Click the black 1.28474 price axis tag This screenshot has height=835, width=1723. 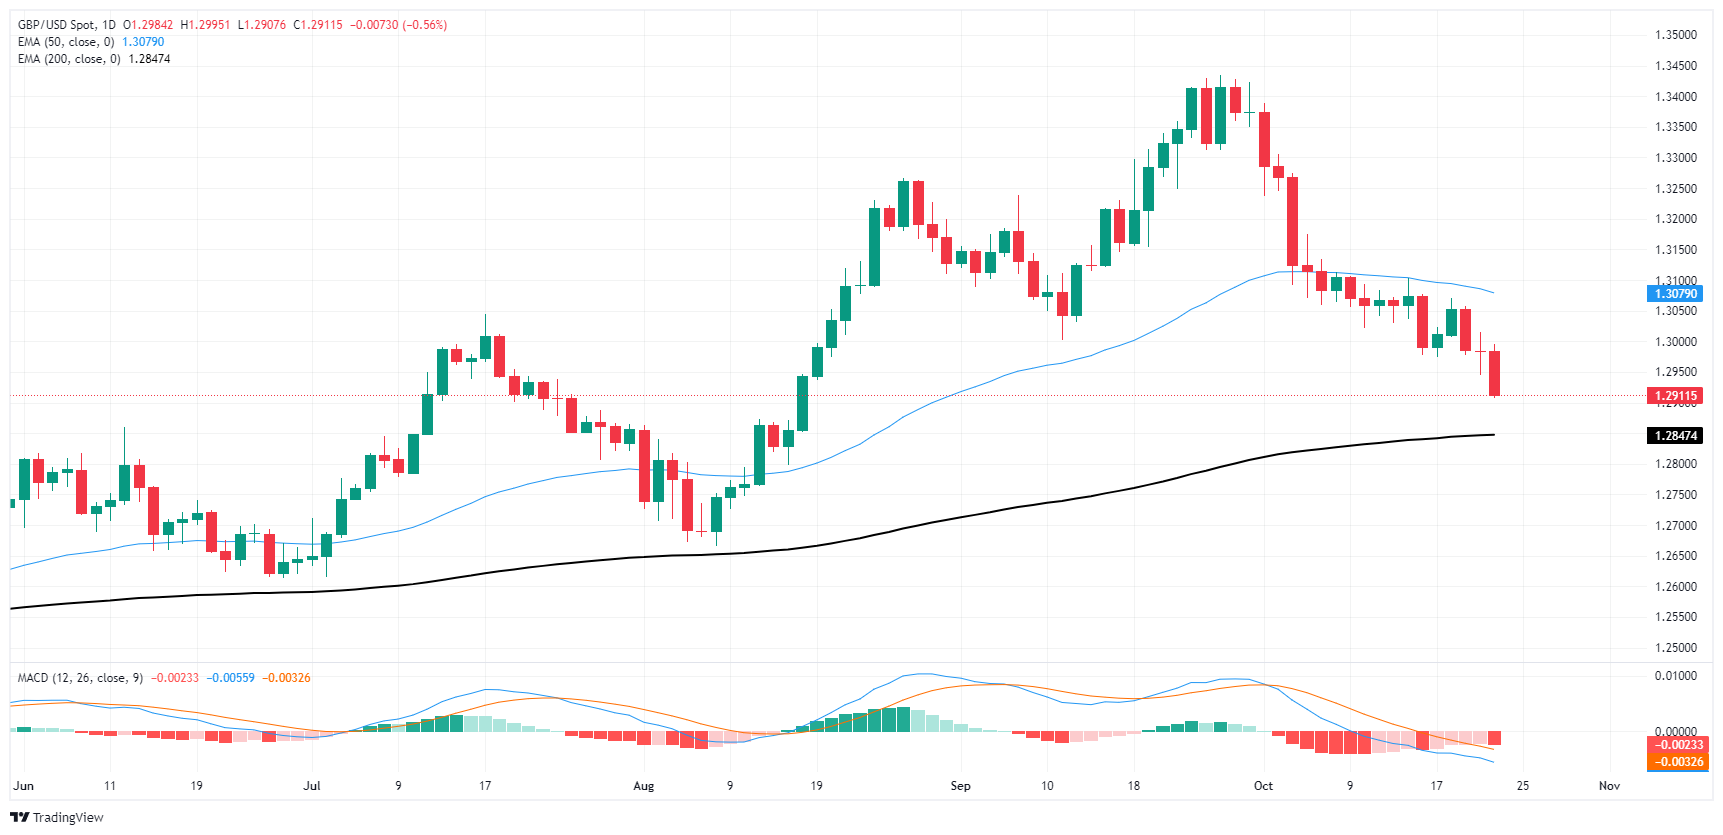[x=1675, y=436]
